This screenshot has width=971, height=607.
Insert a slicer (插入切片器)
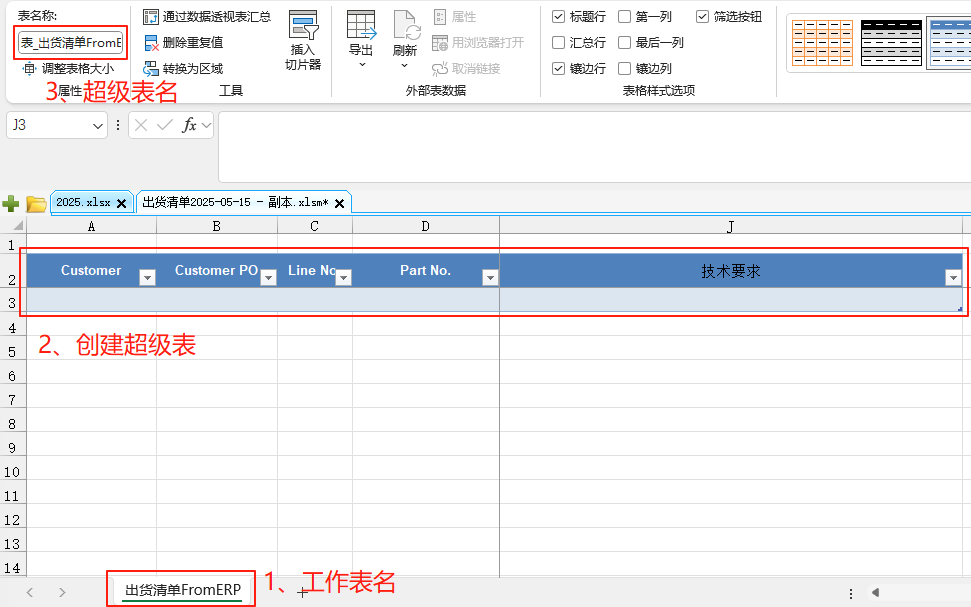(303, 40)
